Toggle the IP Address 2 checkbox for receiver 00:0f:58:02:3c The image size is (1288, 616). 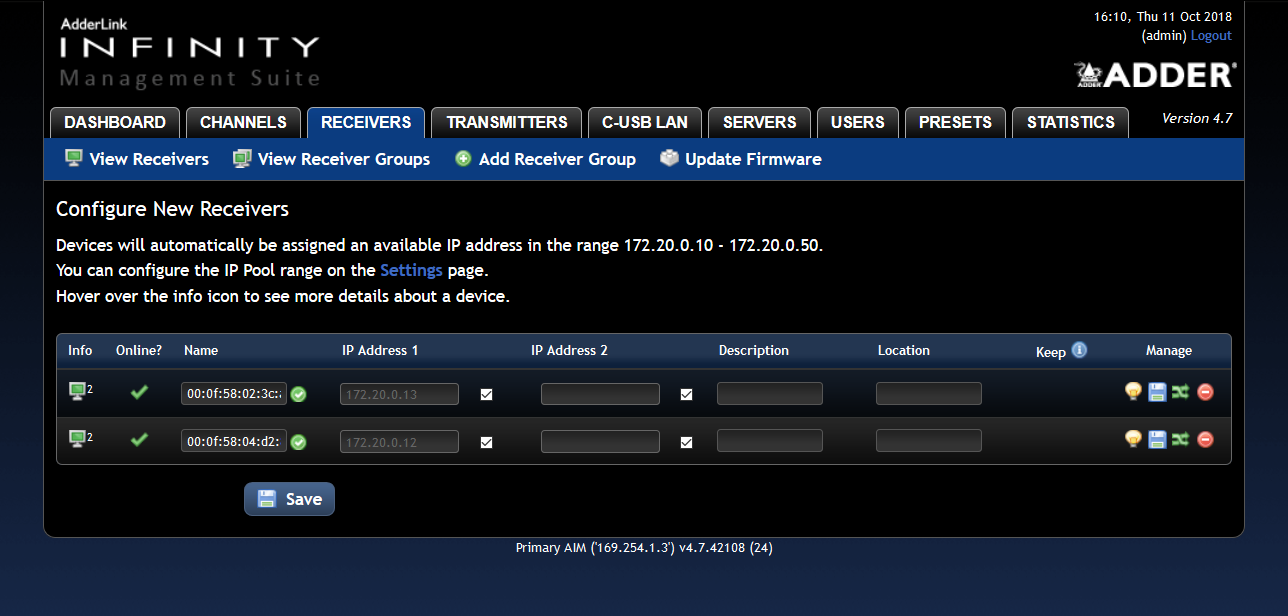coord(686,394)
